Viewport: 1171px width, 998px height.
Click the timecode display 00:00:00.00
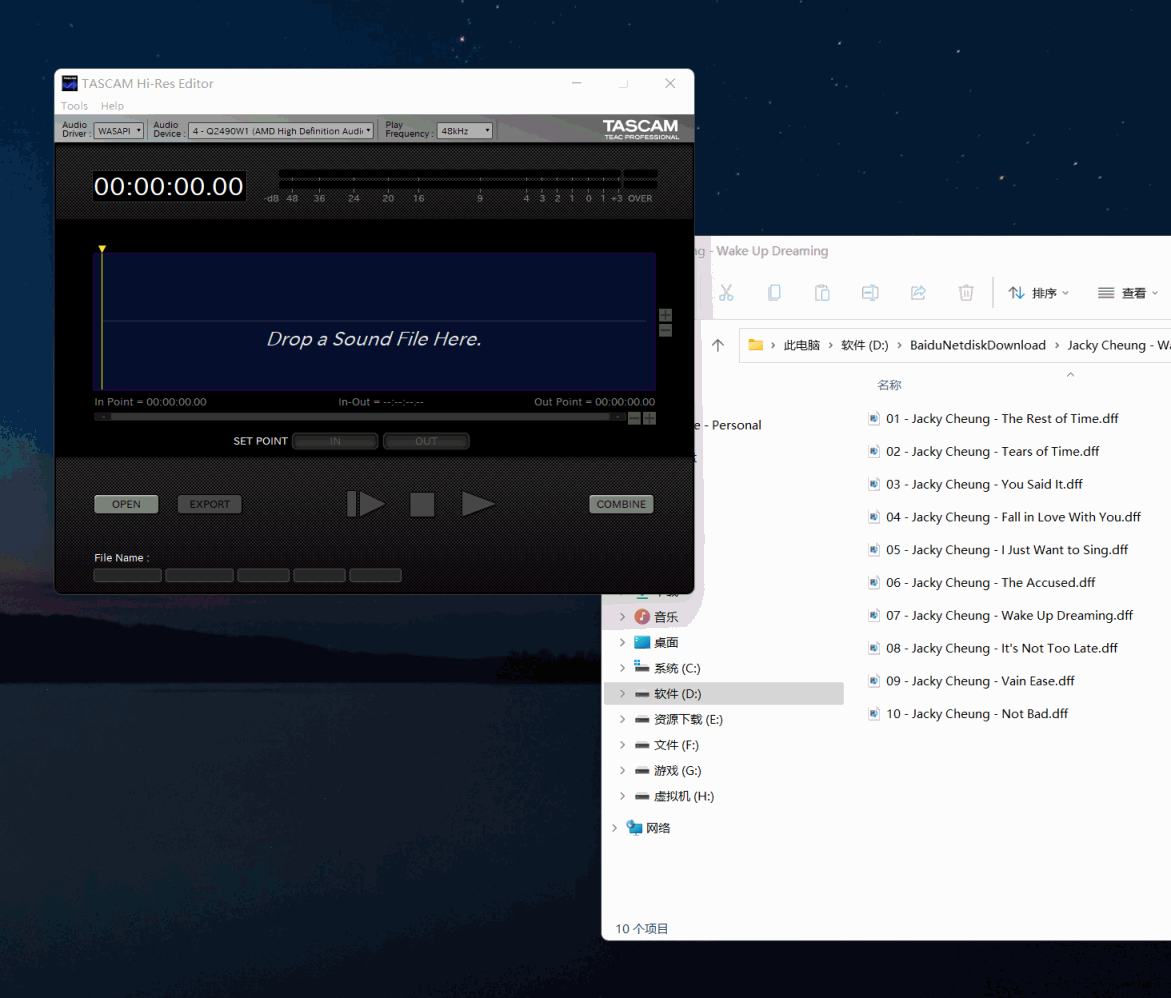[x=169, y=186]
